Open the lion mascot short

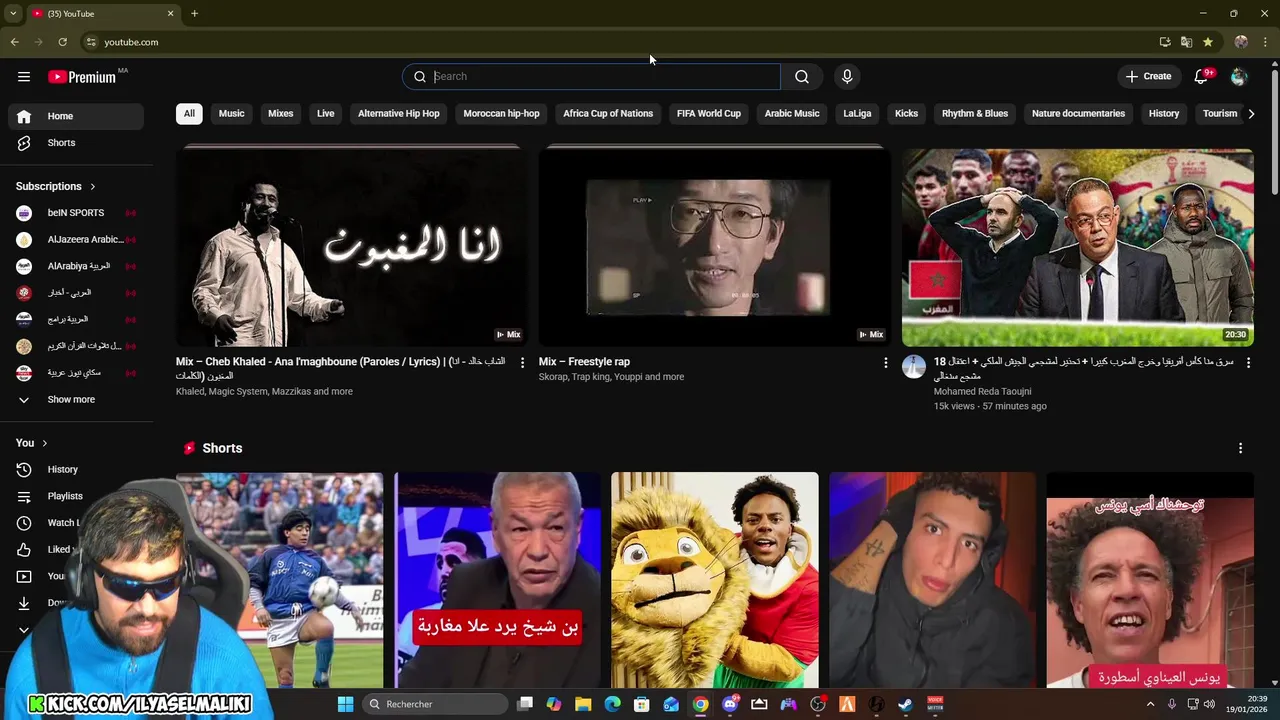tap(714, 580)
